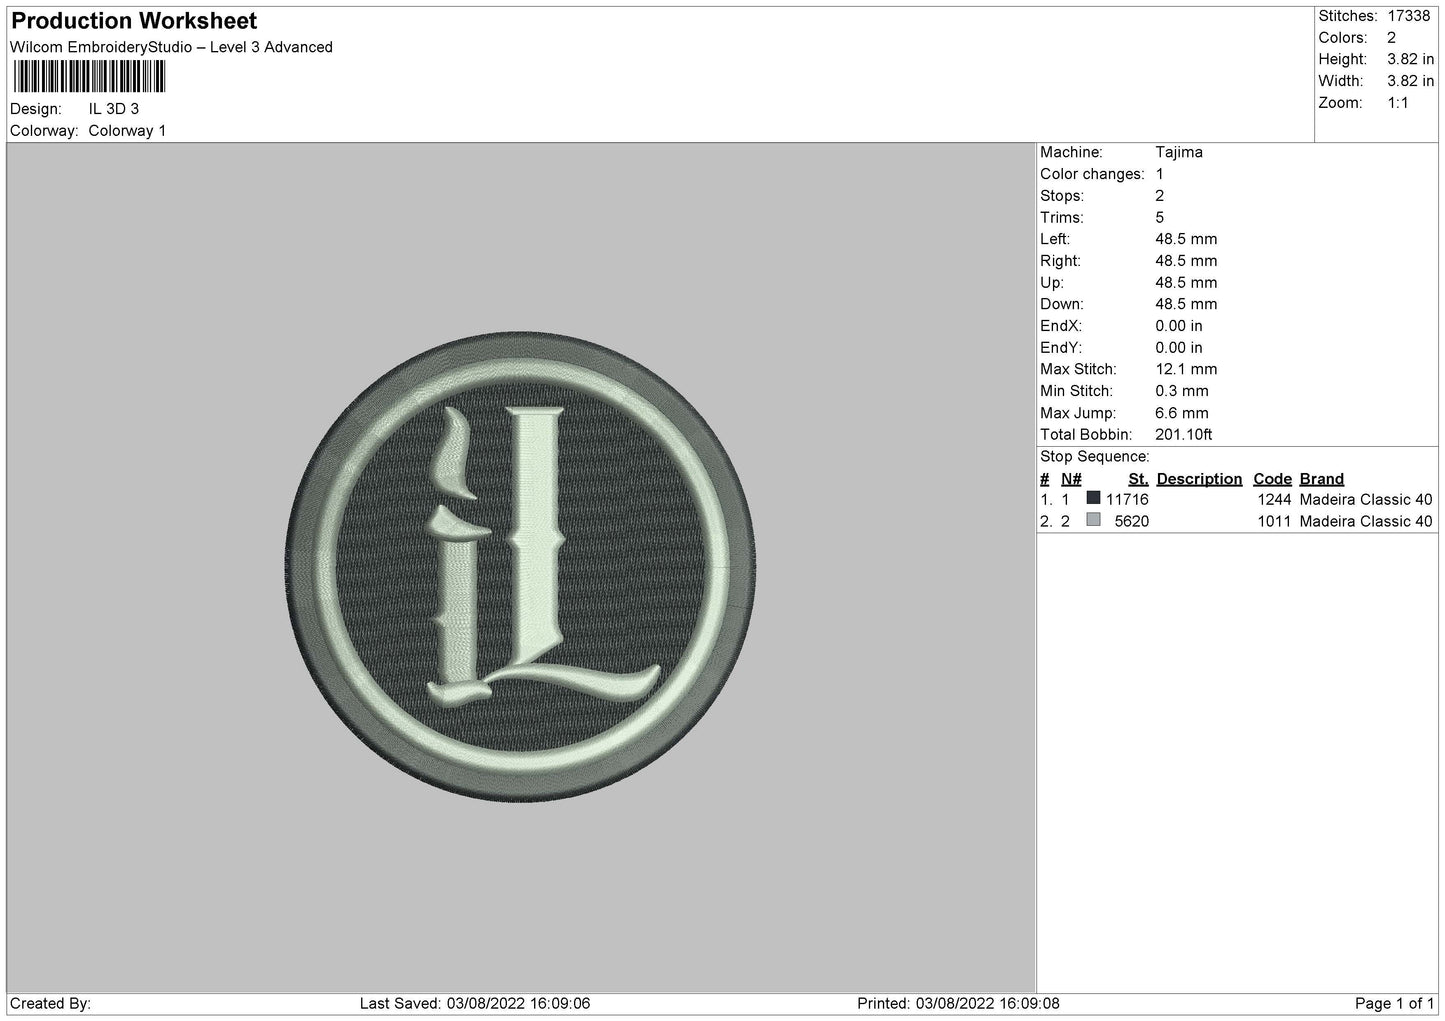1445x1021 pixels.
Task: Click the 'Created By:' footer label
Action: pos(51,1004)
